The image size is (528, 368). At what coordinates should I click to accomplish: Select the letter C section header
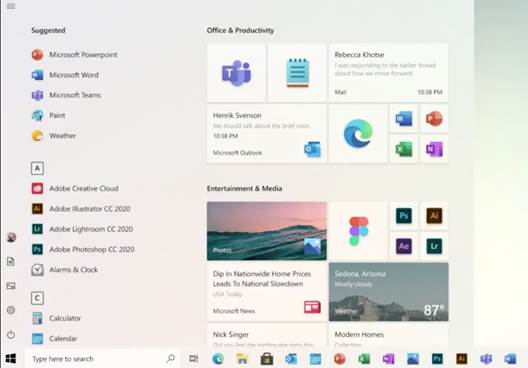tap(37, 298)
